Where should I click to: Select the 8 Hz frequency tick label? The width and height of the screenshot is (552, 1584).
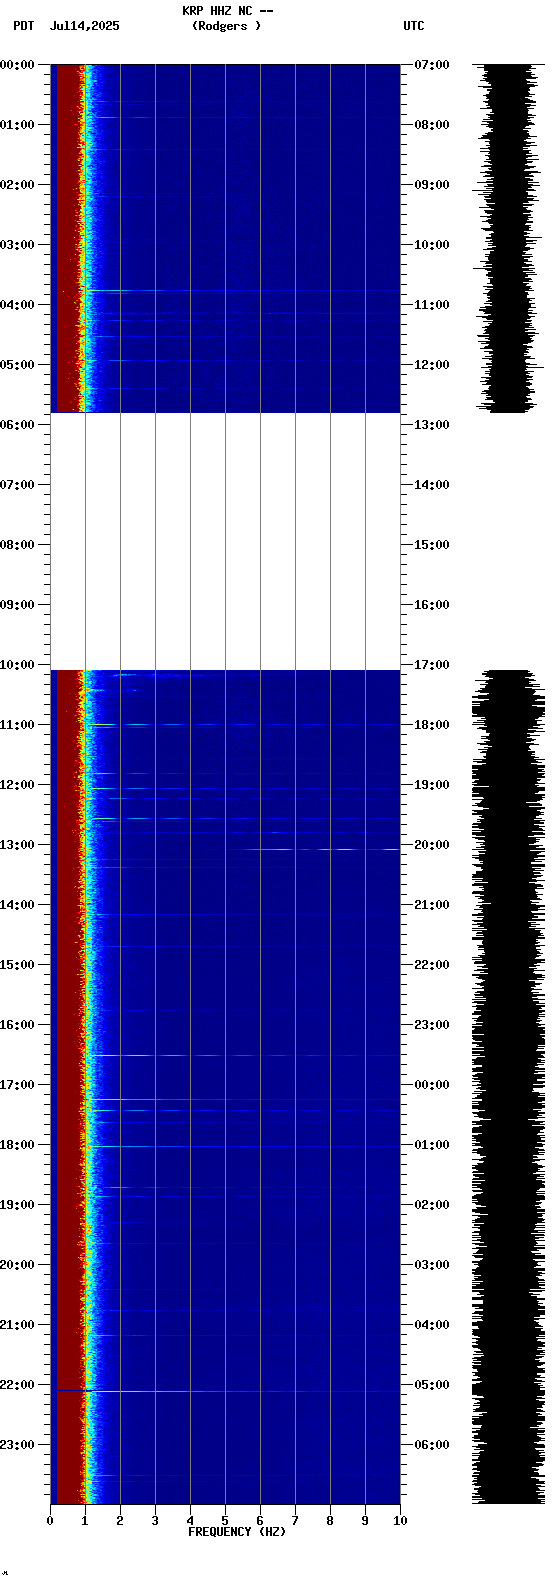point(330,1521)
